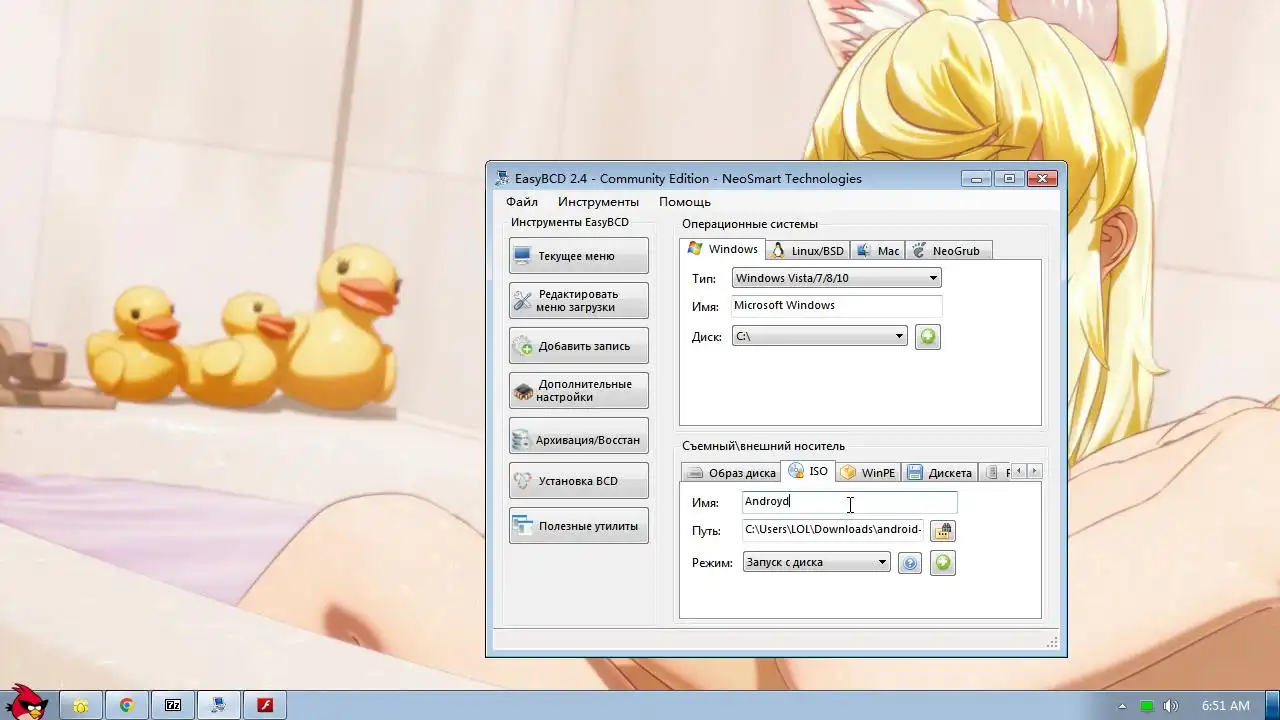Click the EasyBCD title bar icon
The height and width of the screenshot is (720, 1280).
502,178
